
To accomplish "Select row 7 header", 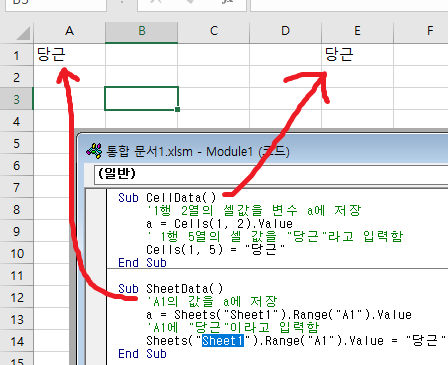I will (17, 187).
